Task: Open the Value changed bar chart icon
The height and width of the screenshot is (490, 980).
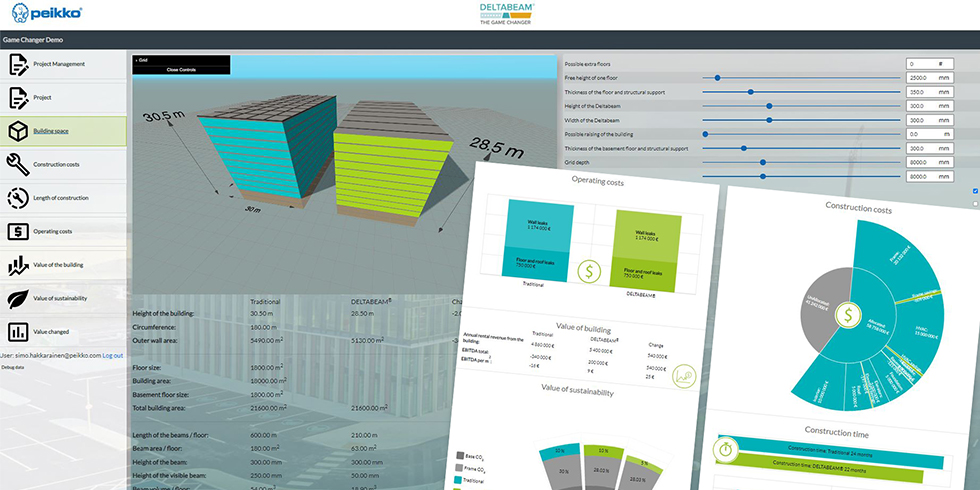Action: pos(18,332)
